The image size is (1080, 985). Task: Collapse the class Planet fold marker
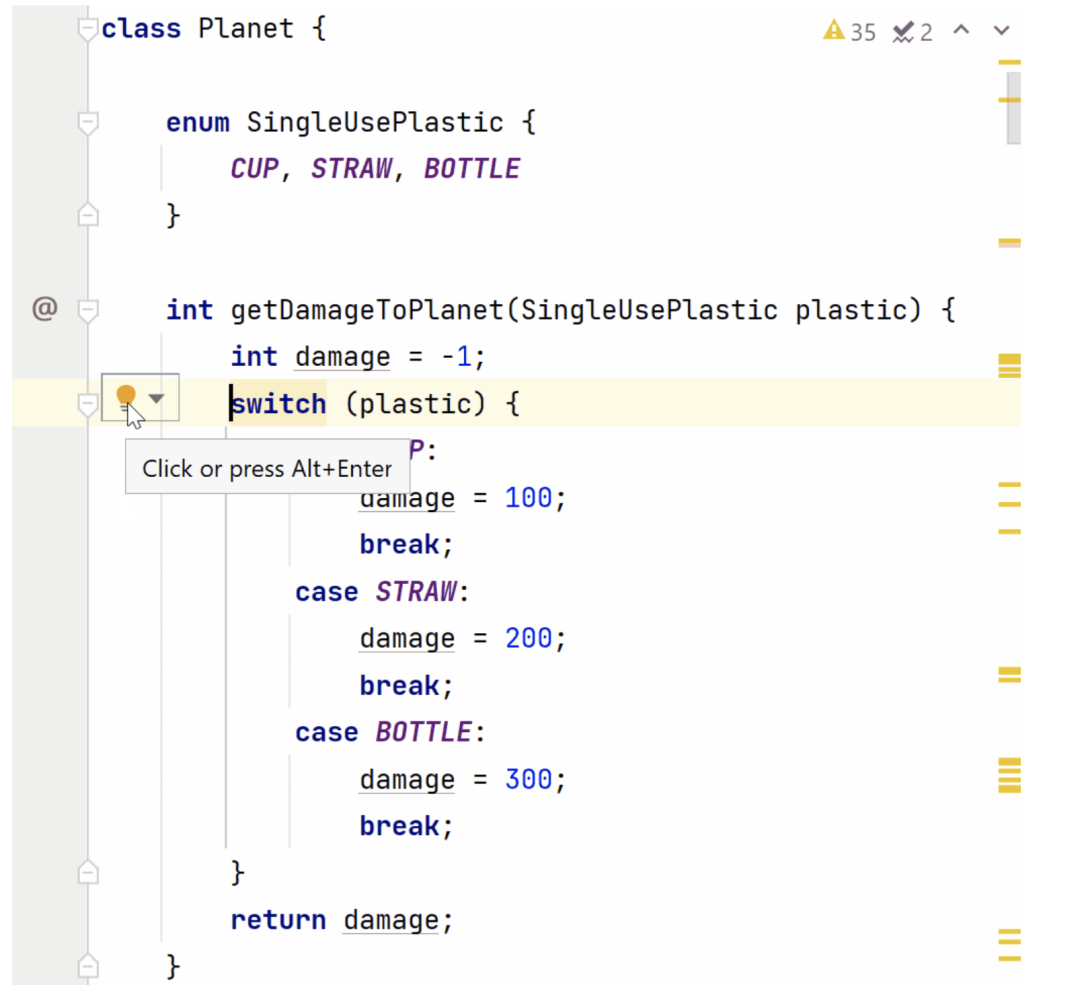(x=88, y=29)
